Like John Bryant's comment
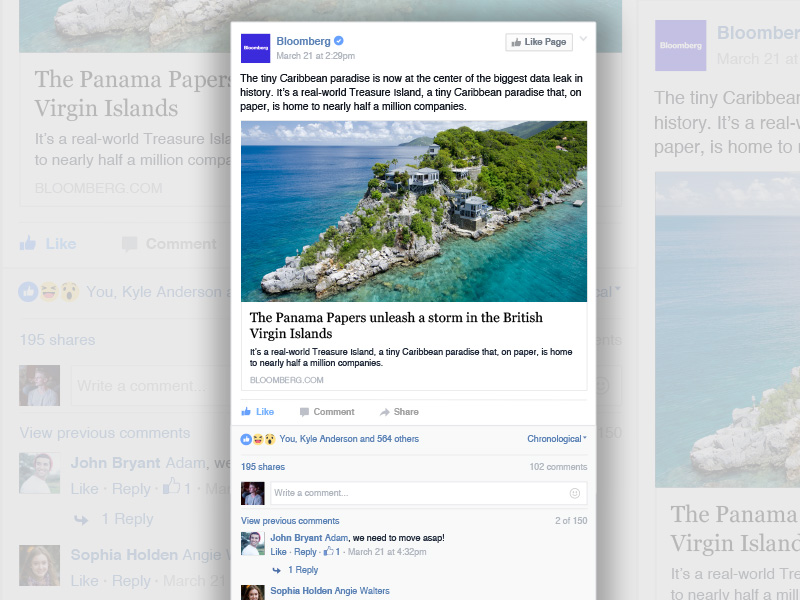Image resolution: width=800 pixels, height=600 pixels. tap(278, 552)
